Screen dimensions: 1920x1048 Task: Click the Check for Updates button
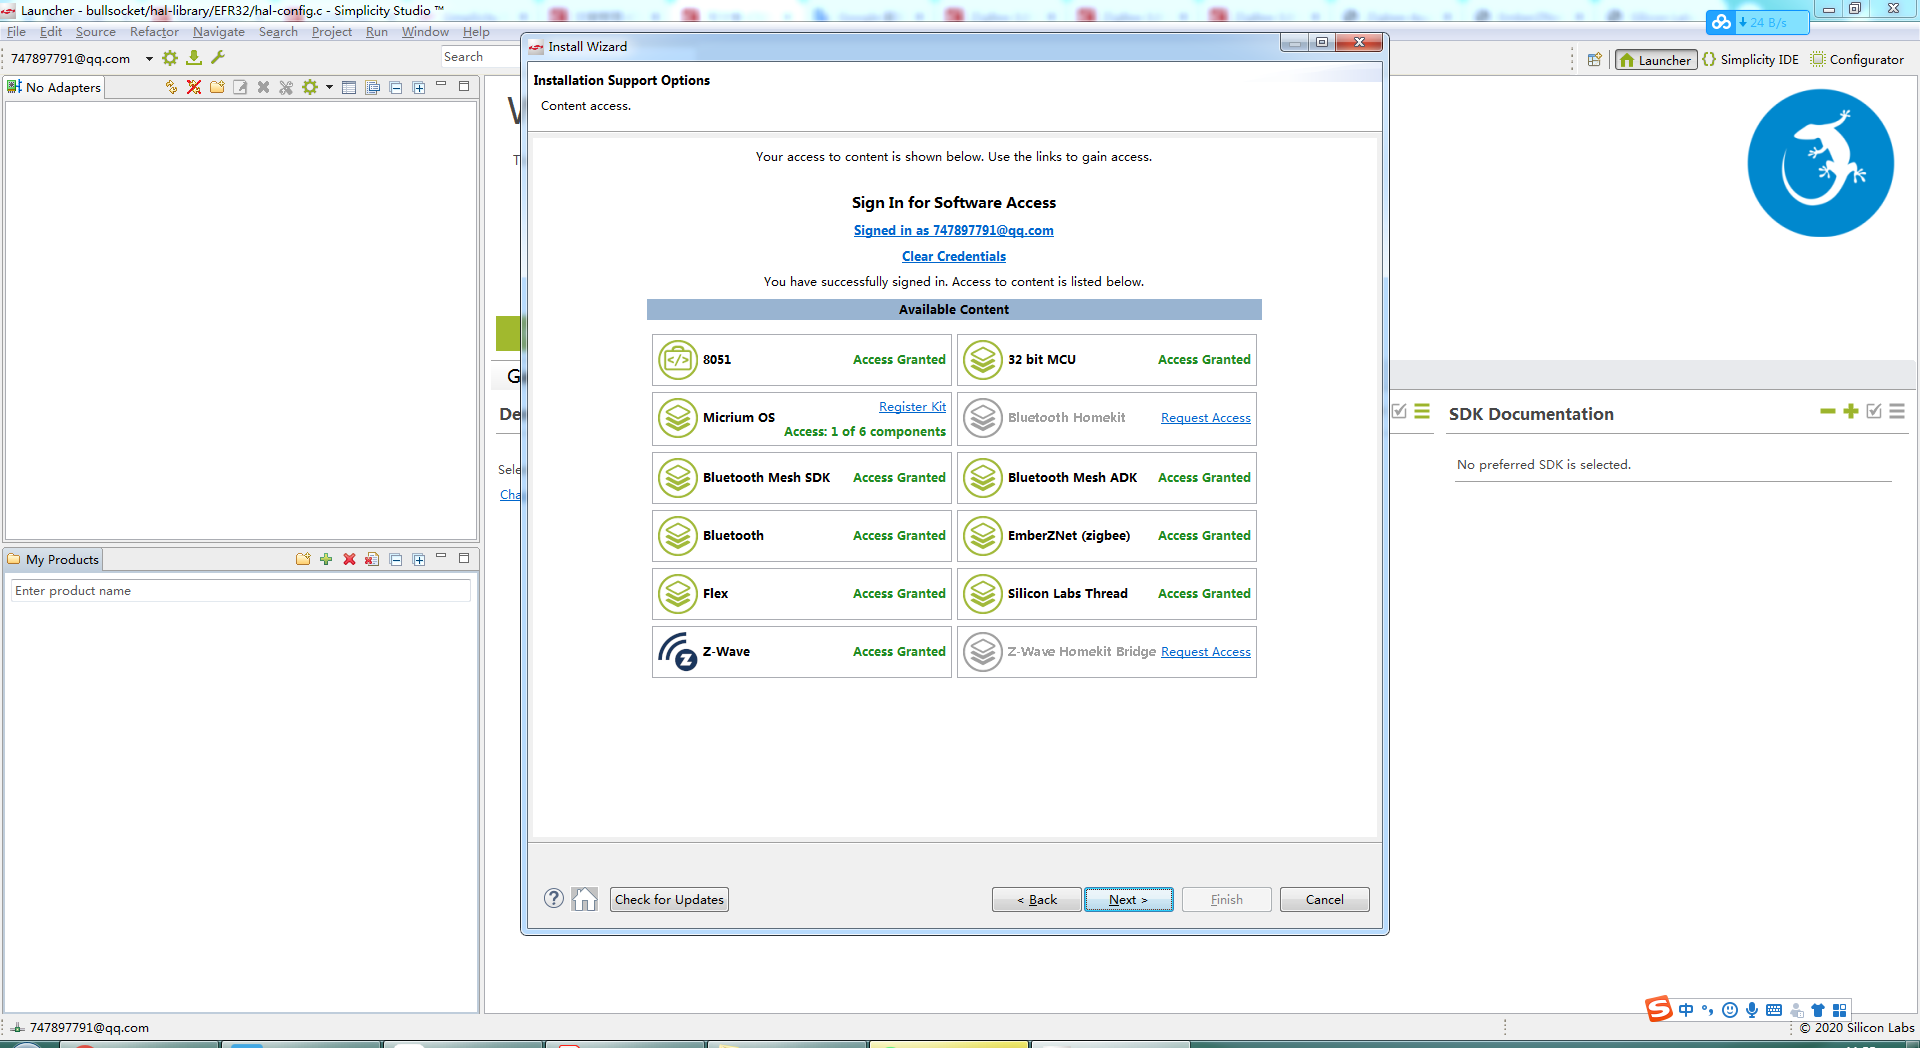coord(669,900)
